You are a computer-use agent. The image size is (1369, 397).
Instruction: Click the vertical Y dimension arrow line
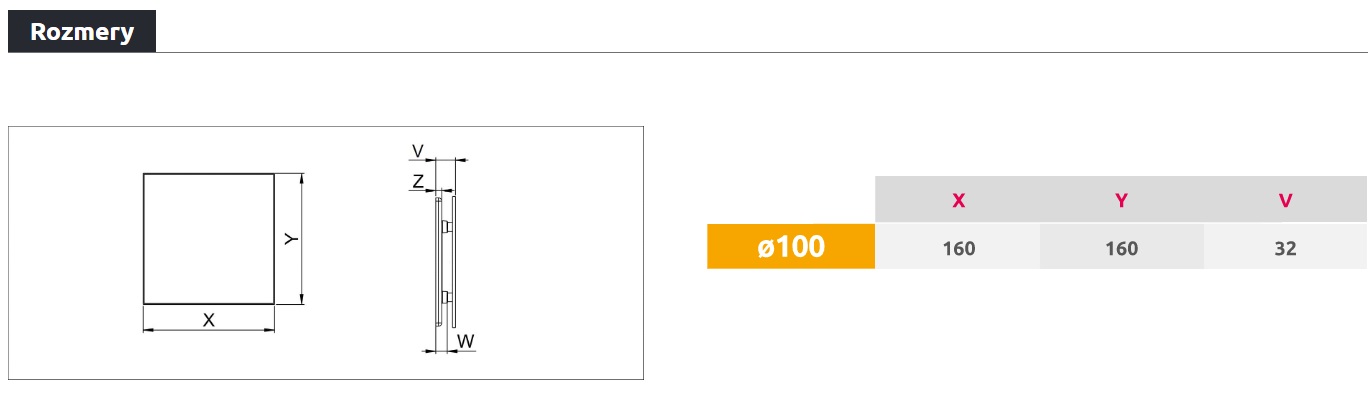301,239
